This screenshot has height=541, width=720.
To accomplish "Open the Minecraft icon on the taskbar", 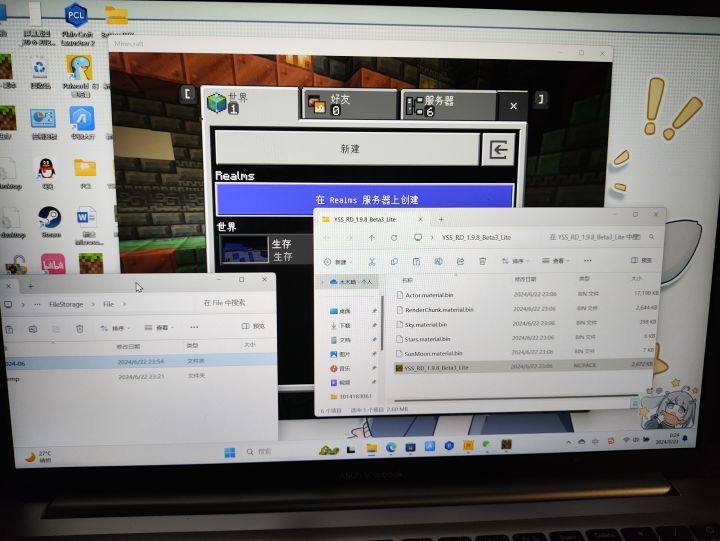I will 506,444.
